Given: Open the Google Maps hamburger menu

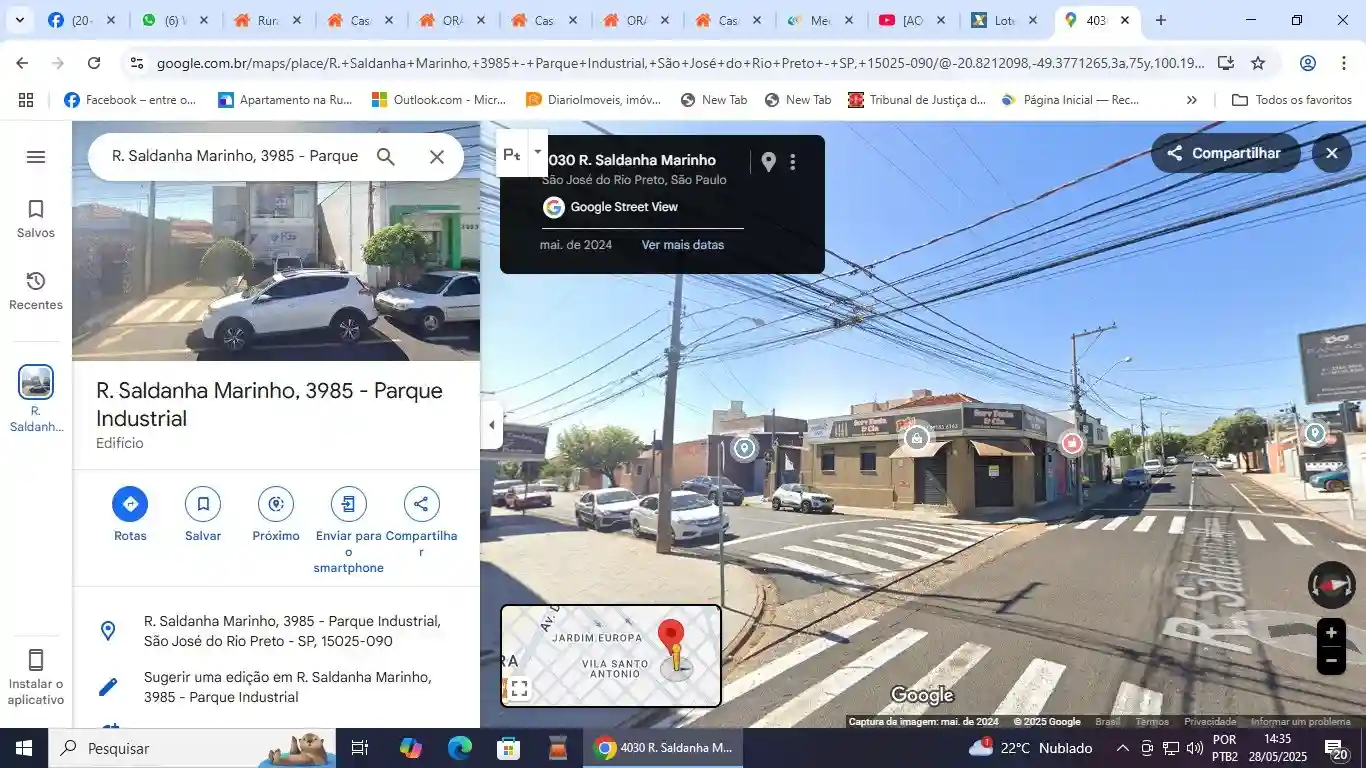Looking at the screenshot, I should click(36, 157).
